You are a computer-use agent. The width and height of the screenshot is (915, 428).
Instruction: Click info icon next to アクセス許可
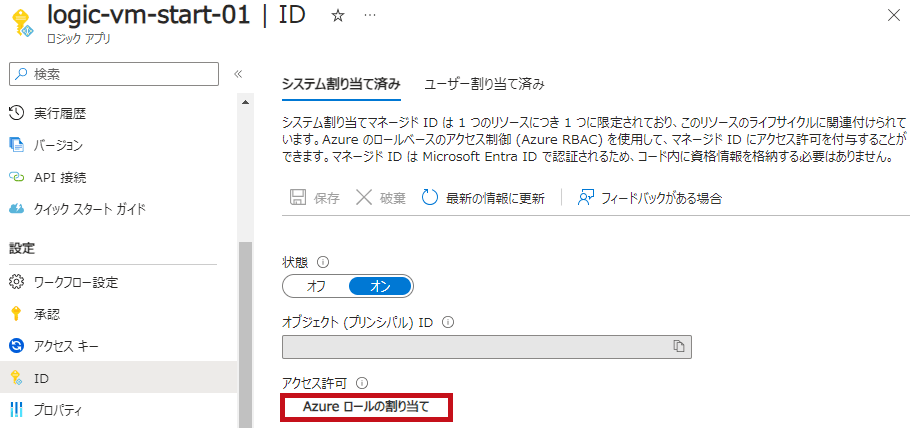pos(362,383)
